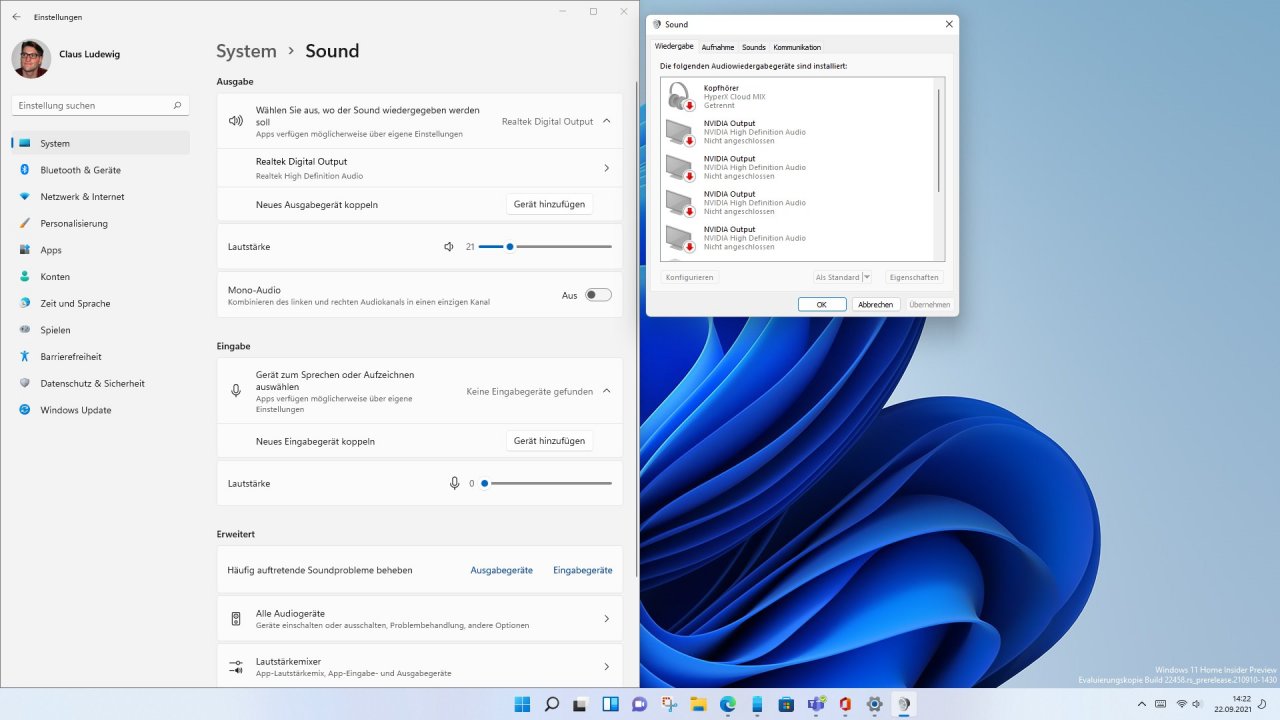
Task: Switch to the Kommunikation tab
Action: 797,47
